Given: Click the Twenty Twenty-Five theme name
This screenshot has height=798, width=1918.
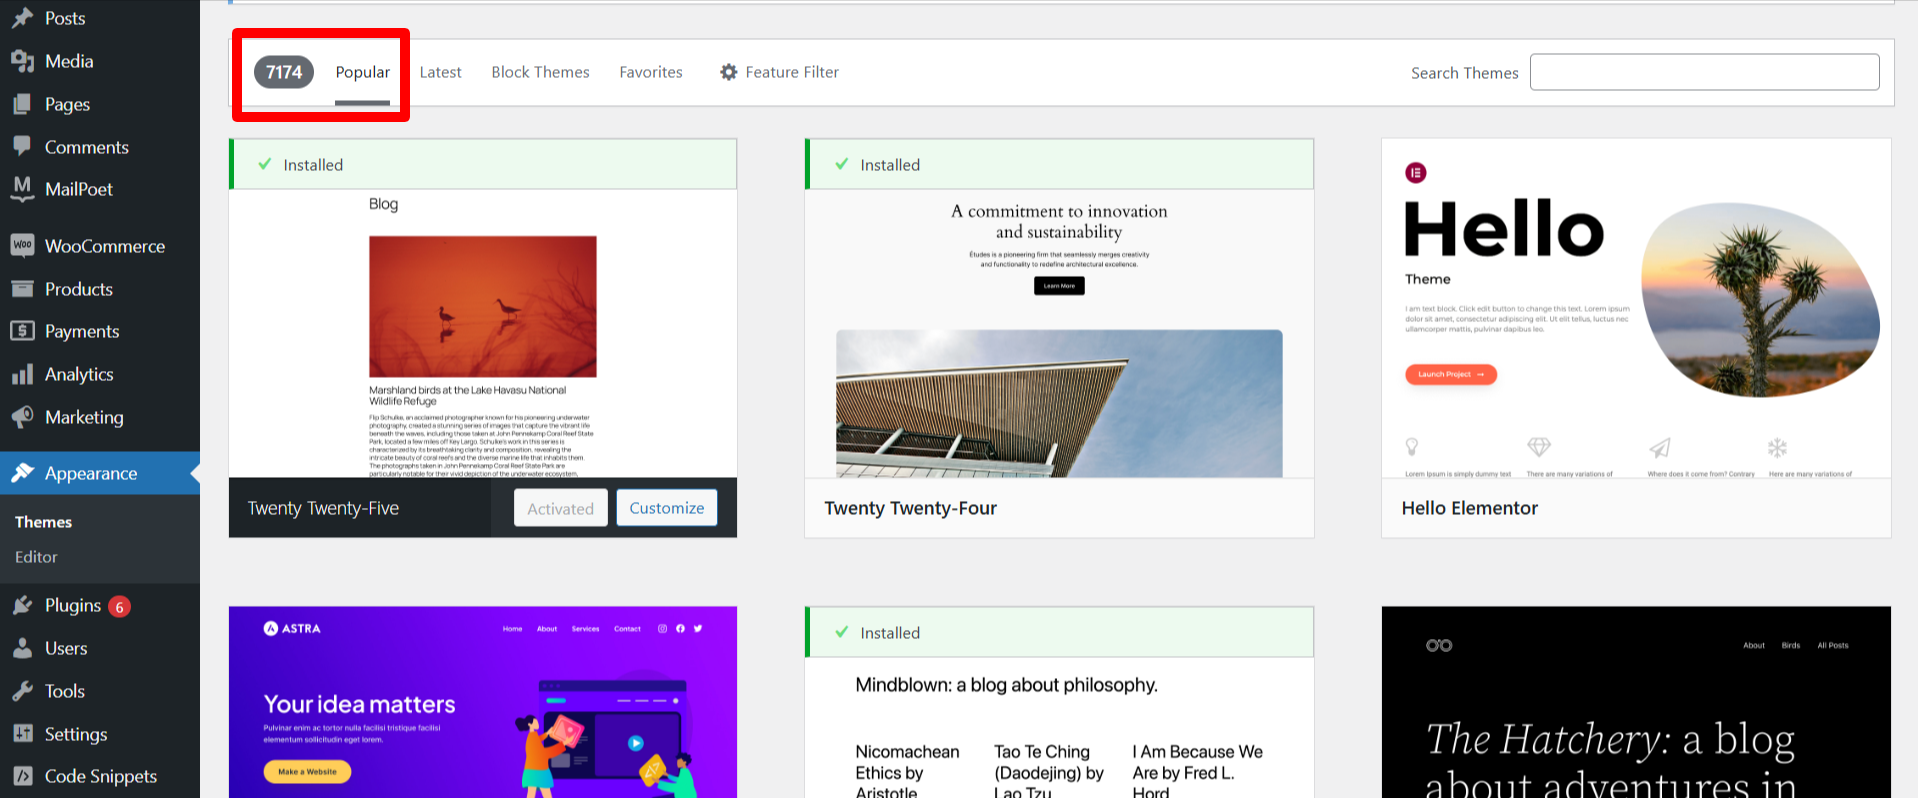Looking at the screenshot, I should pos(323,508).
